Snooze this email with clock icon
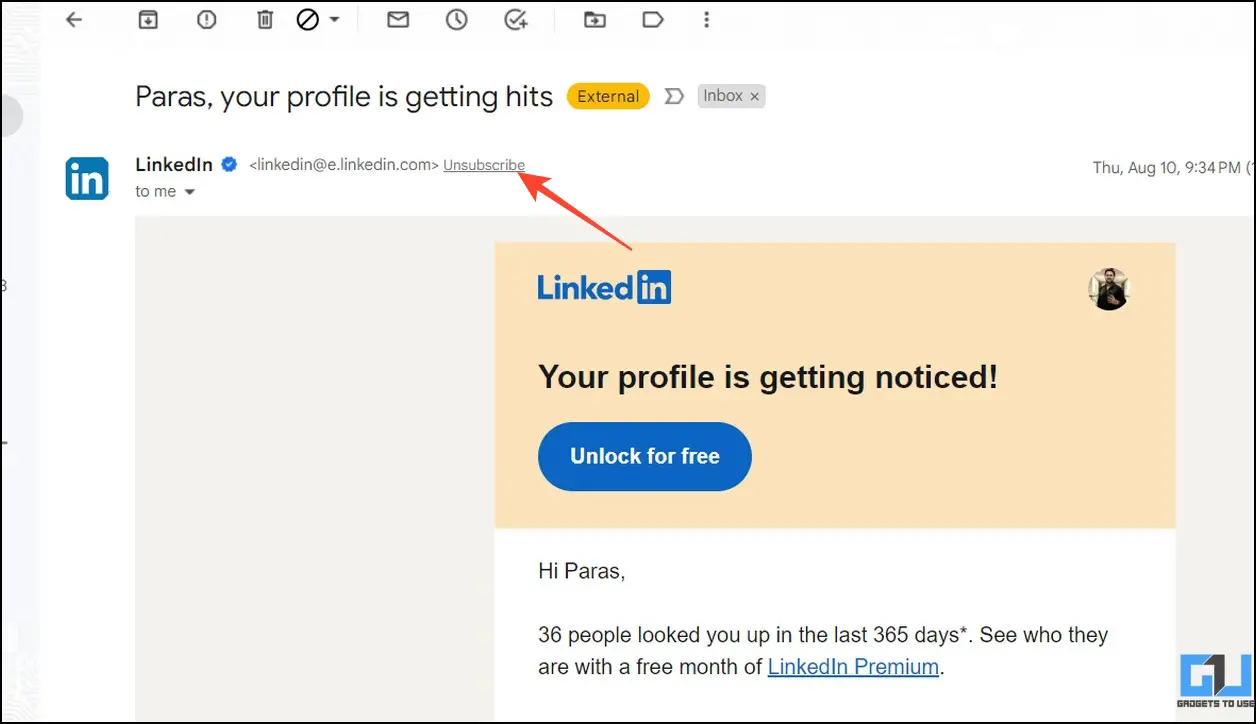 457,19
